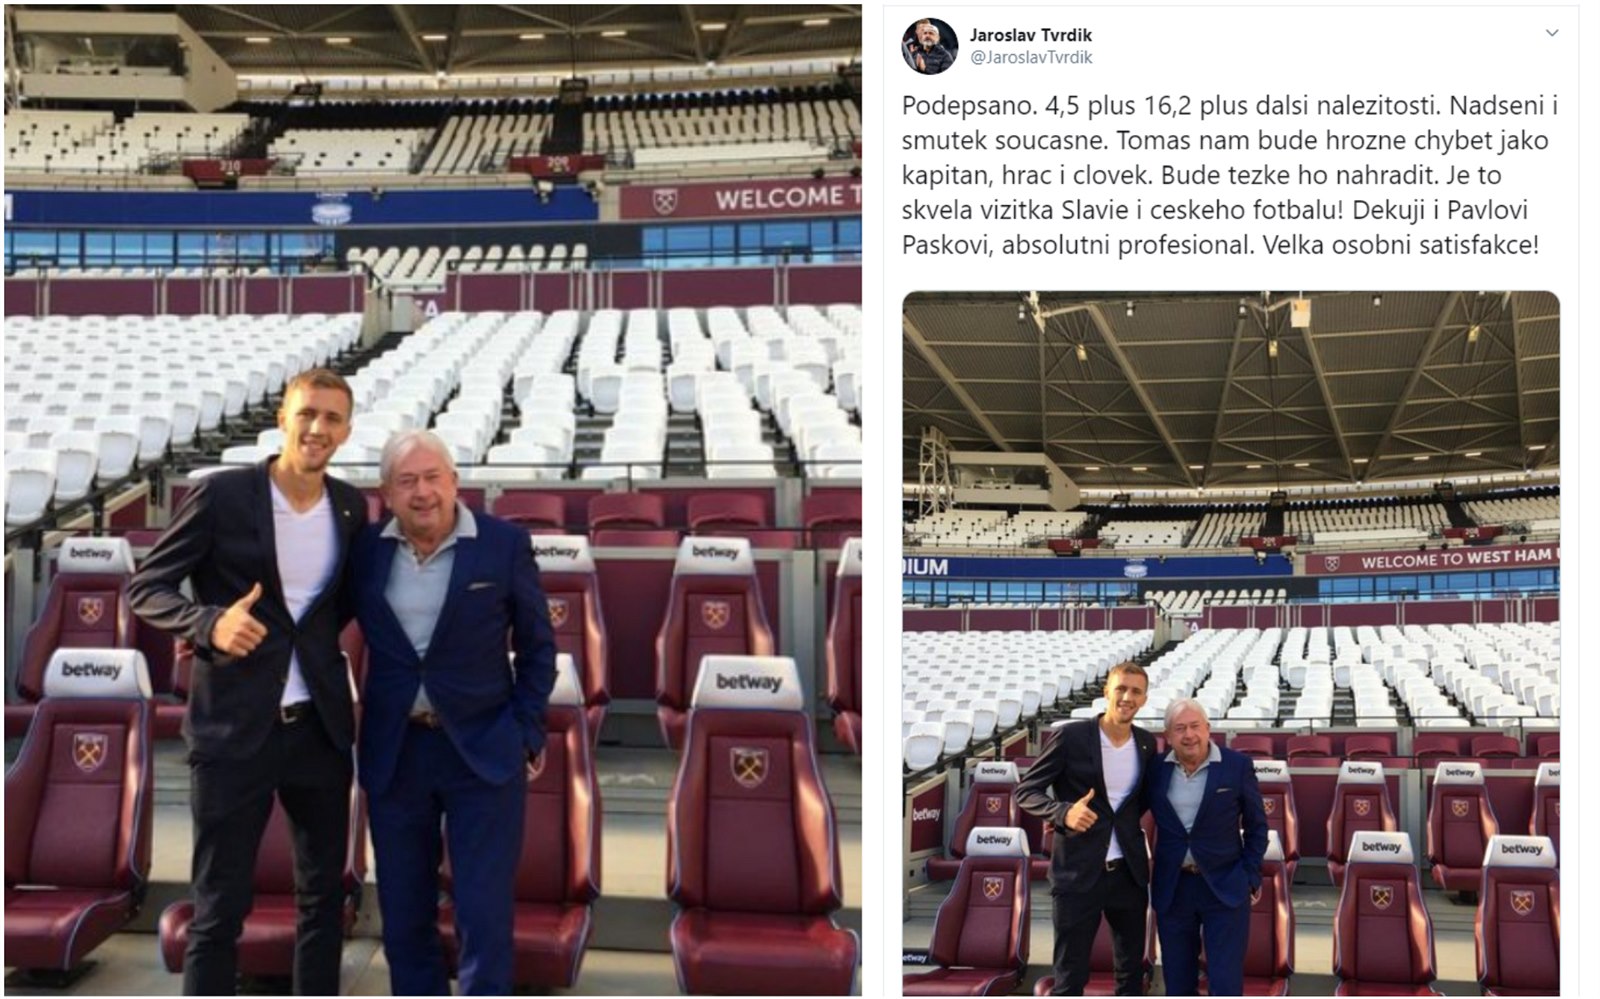
Task: Click the betway headrest on the far-right seat in the tweet photo
Action: [1520, 850]
